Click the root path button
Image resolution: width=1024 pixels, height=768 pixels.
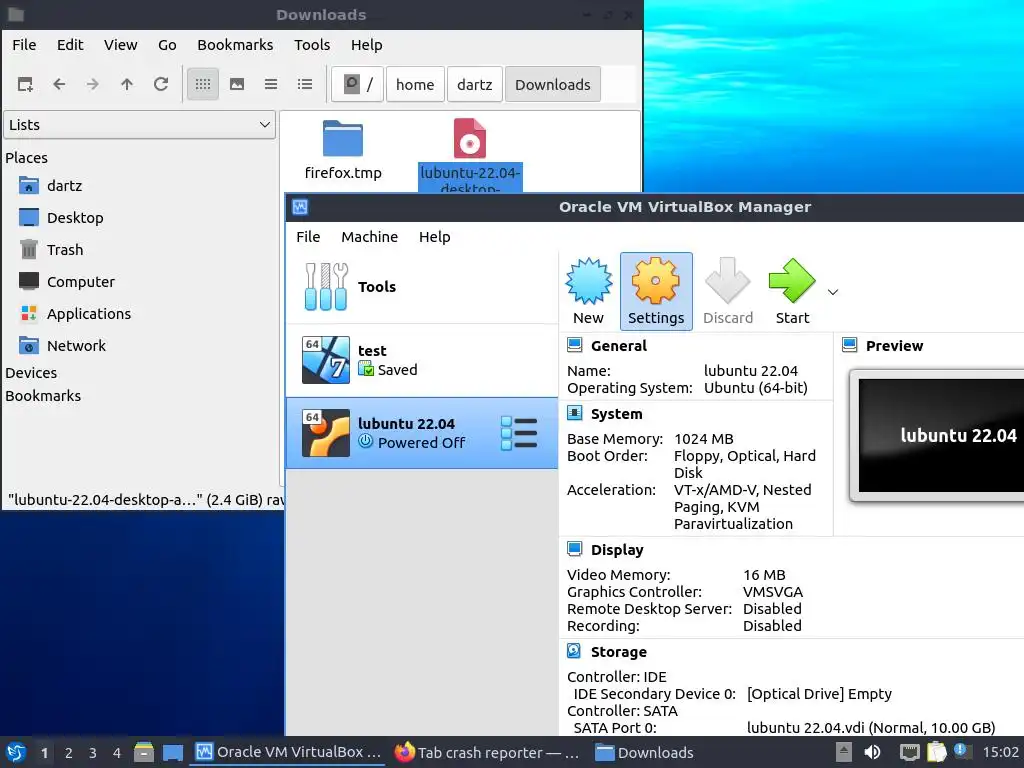(x=357, y=84)
